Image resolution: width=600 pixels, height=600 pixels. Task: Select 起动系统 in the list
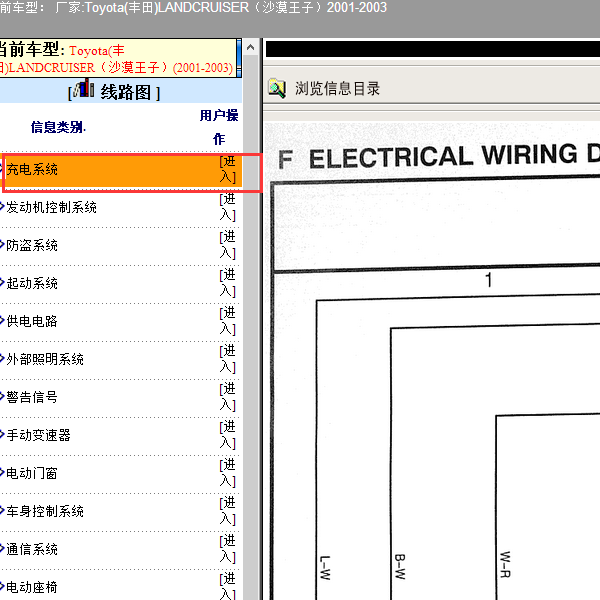point(32,283)
